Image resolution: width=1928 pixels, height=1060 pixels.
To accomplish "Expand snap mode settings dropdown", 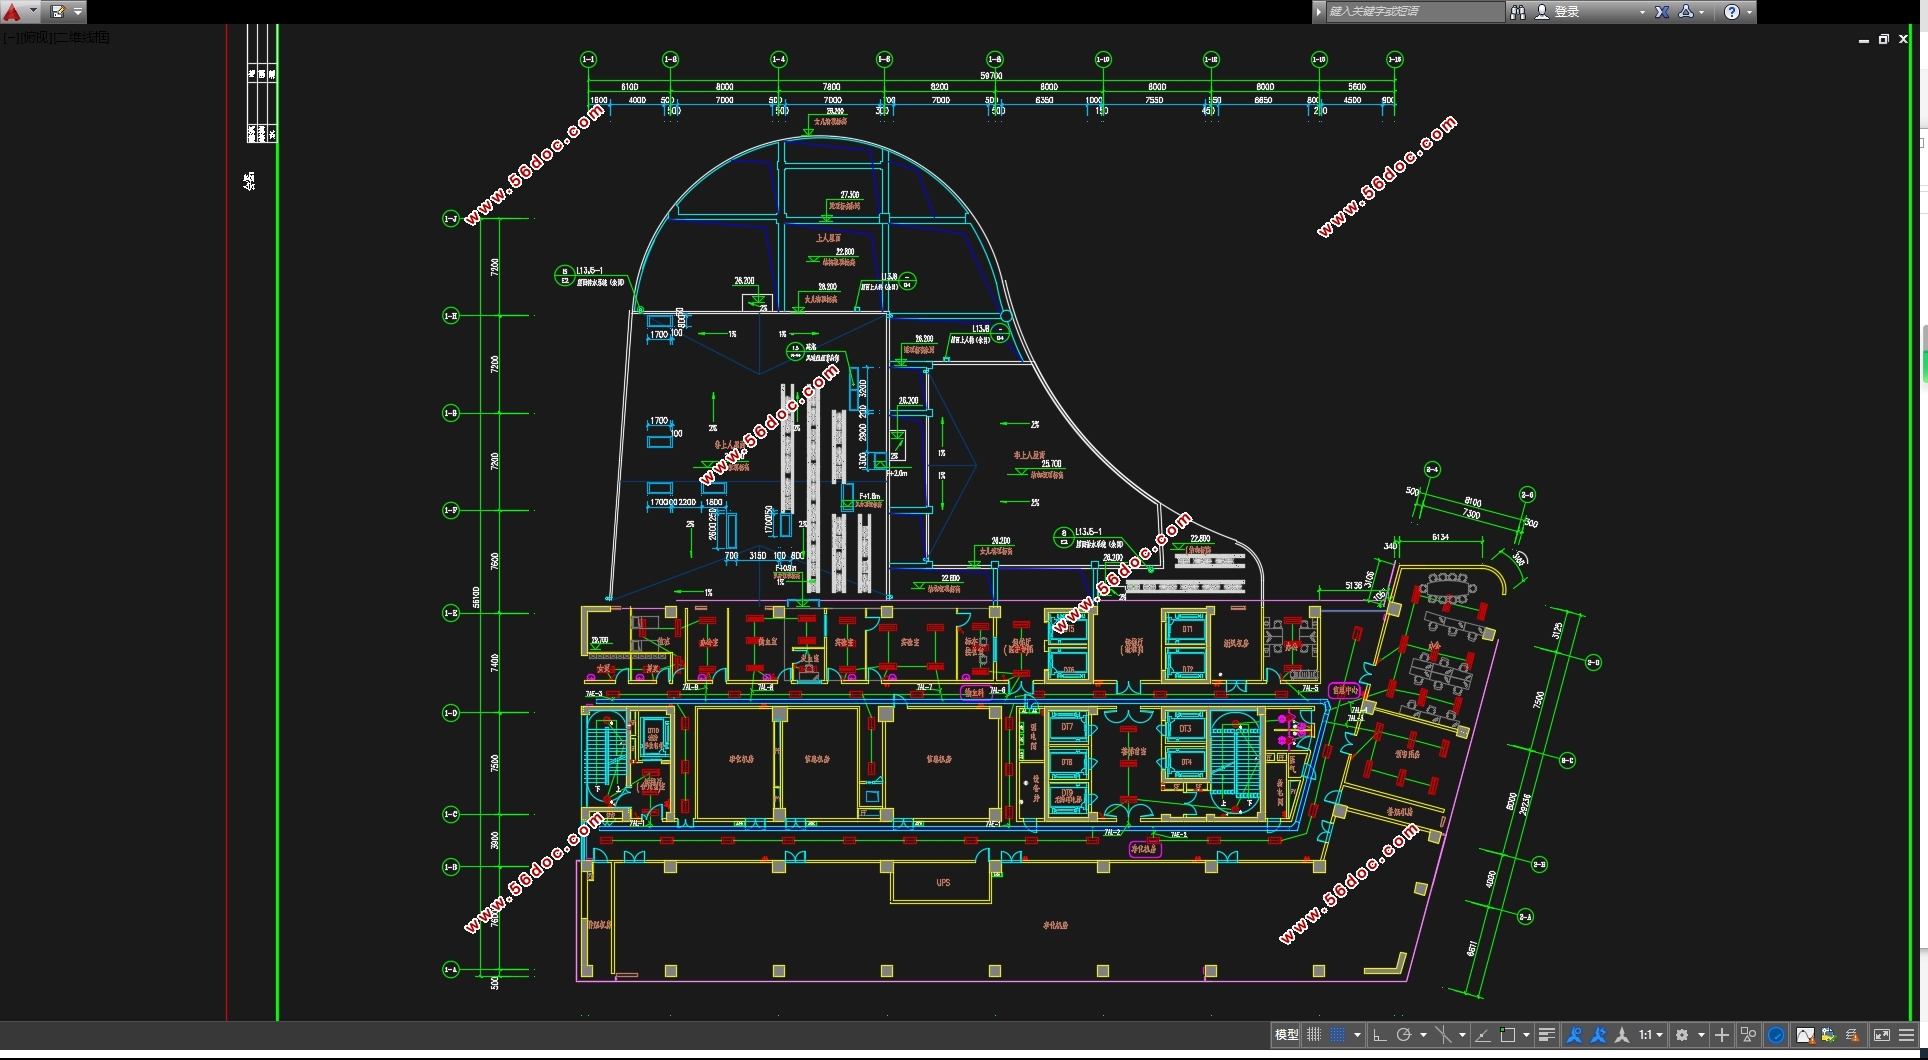I will [x=1357, y=1035].
